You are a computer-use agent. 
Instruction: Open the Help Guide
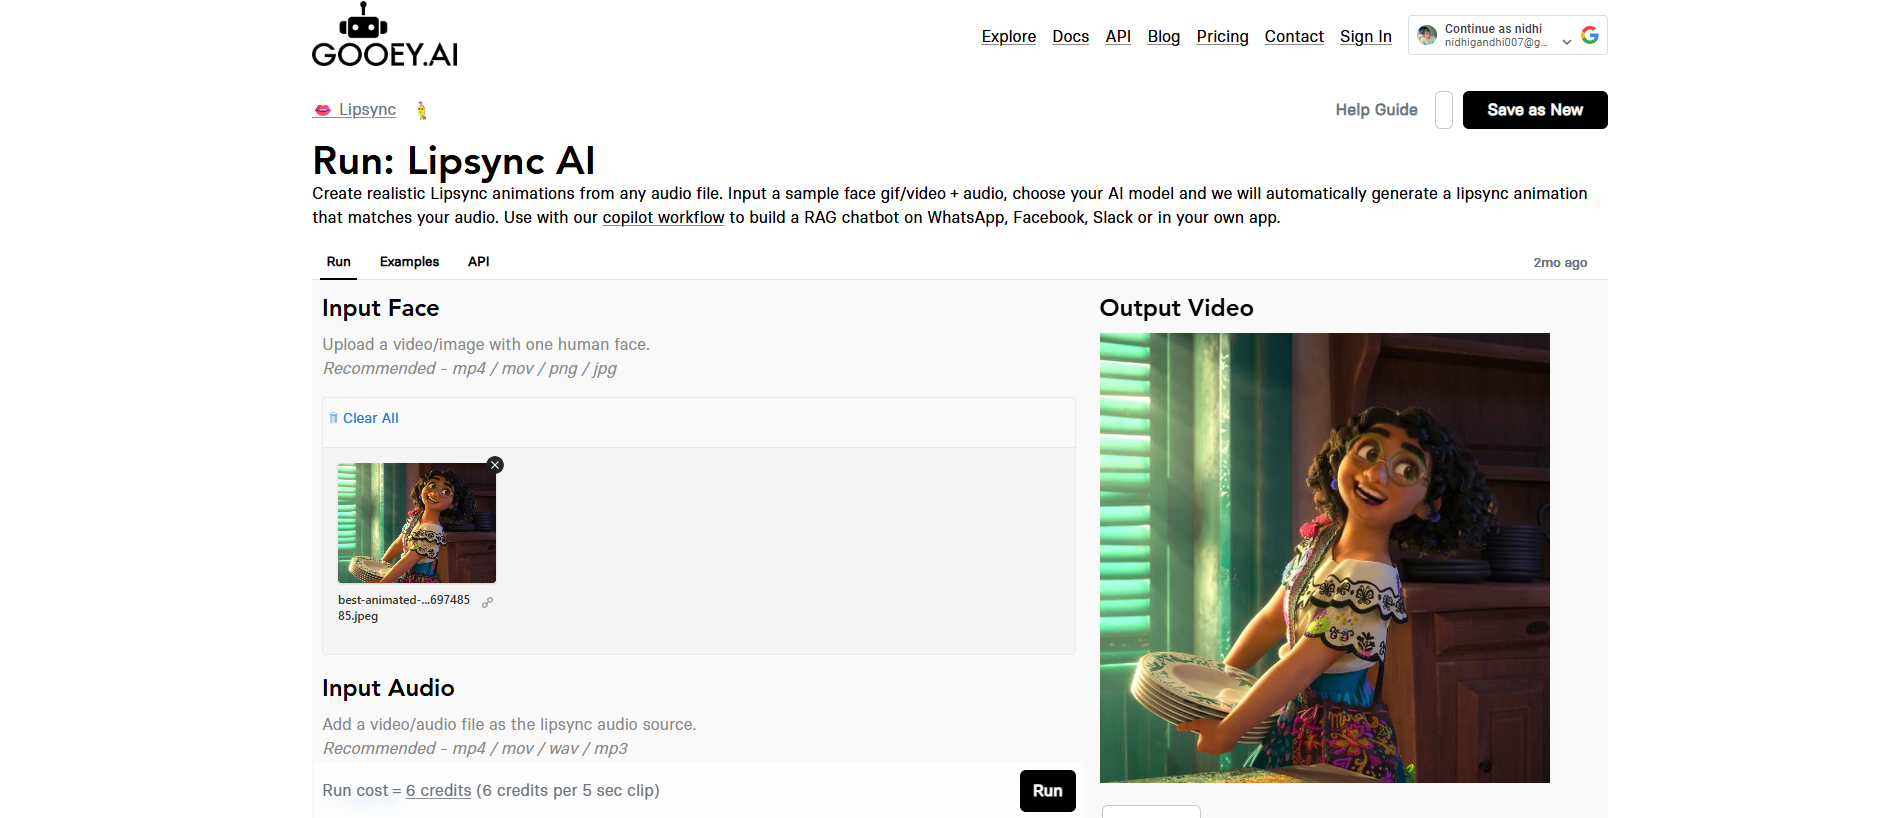[1376, 110]
